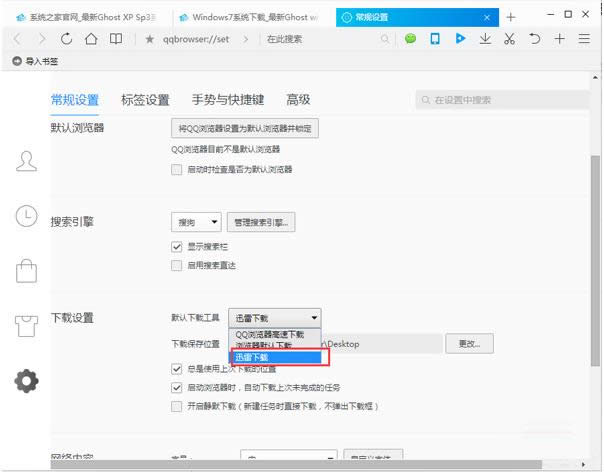The width and height of the screenshot is (604, 474).
Task: Switch to 标签设置 settings tab
Action: (145, 100)
